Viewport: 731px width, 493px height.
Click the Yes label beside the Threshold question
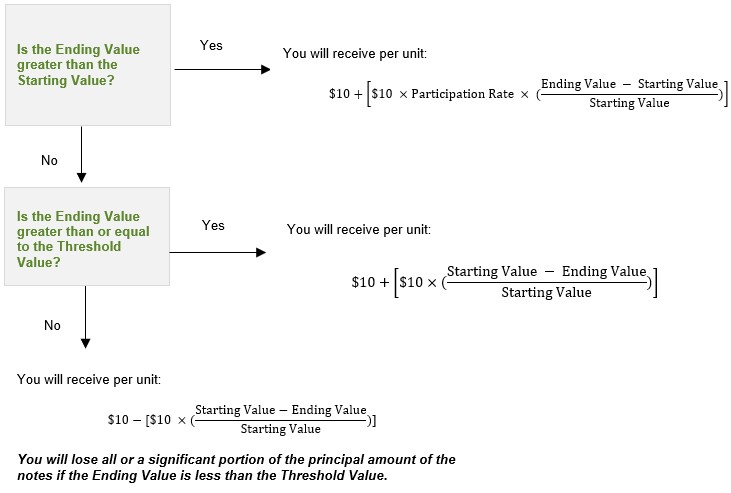[213, 225]
